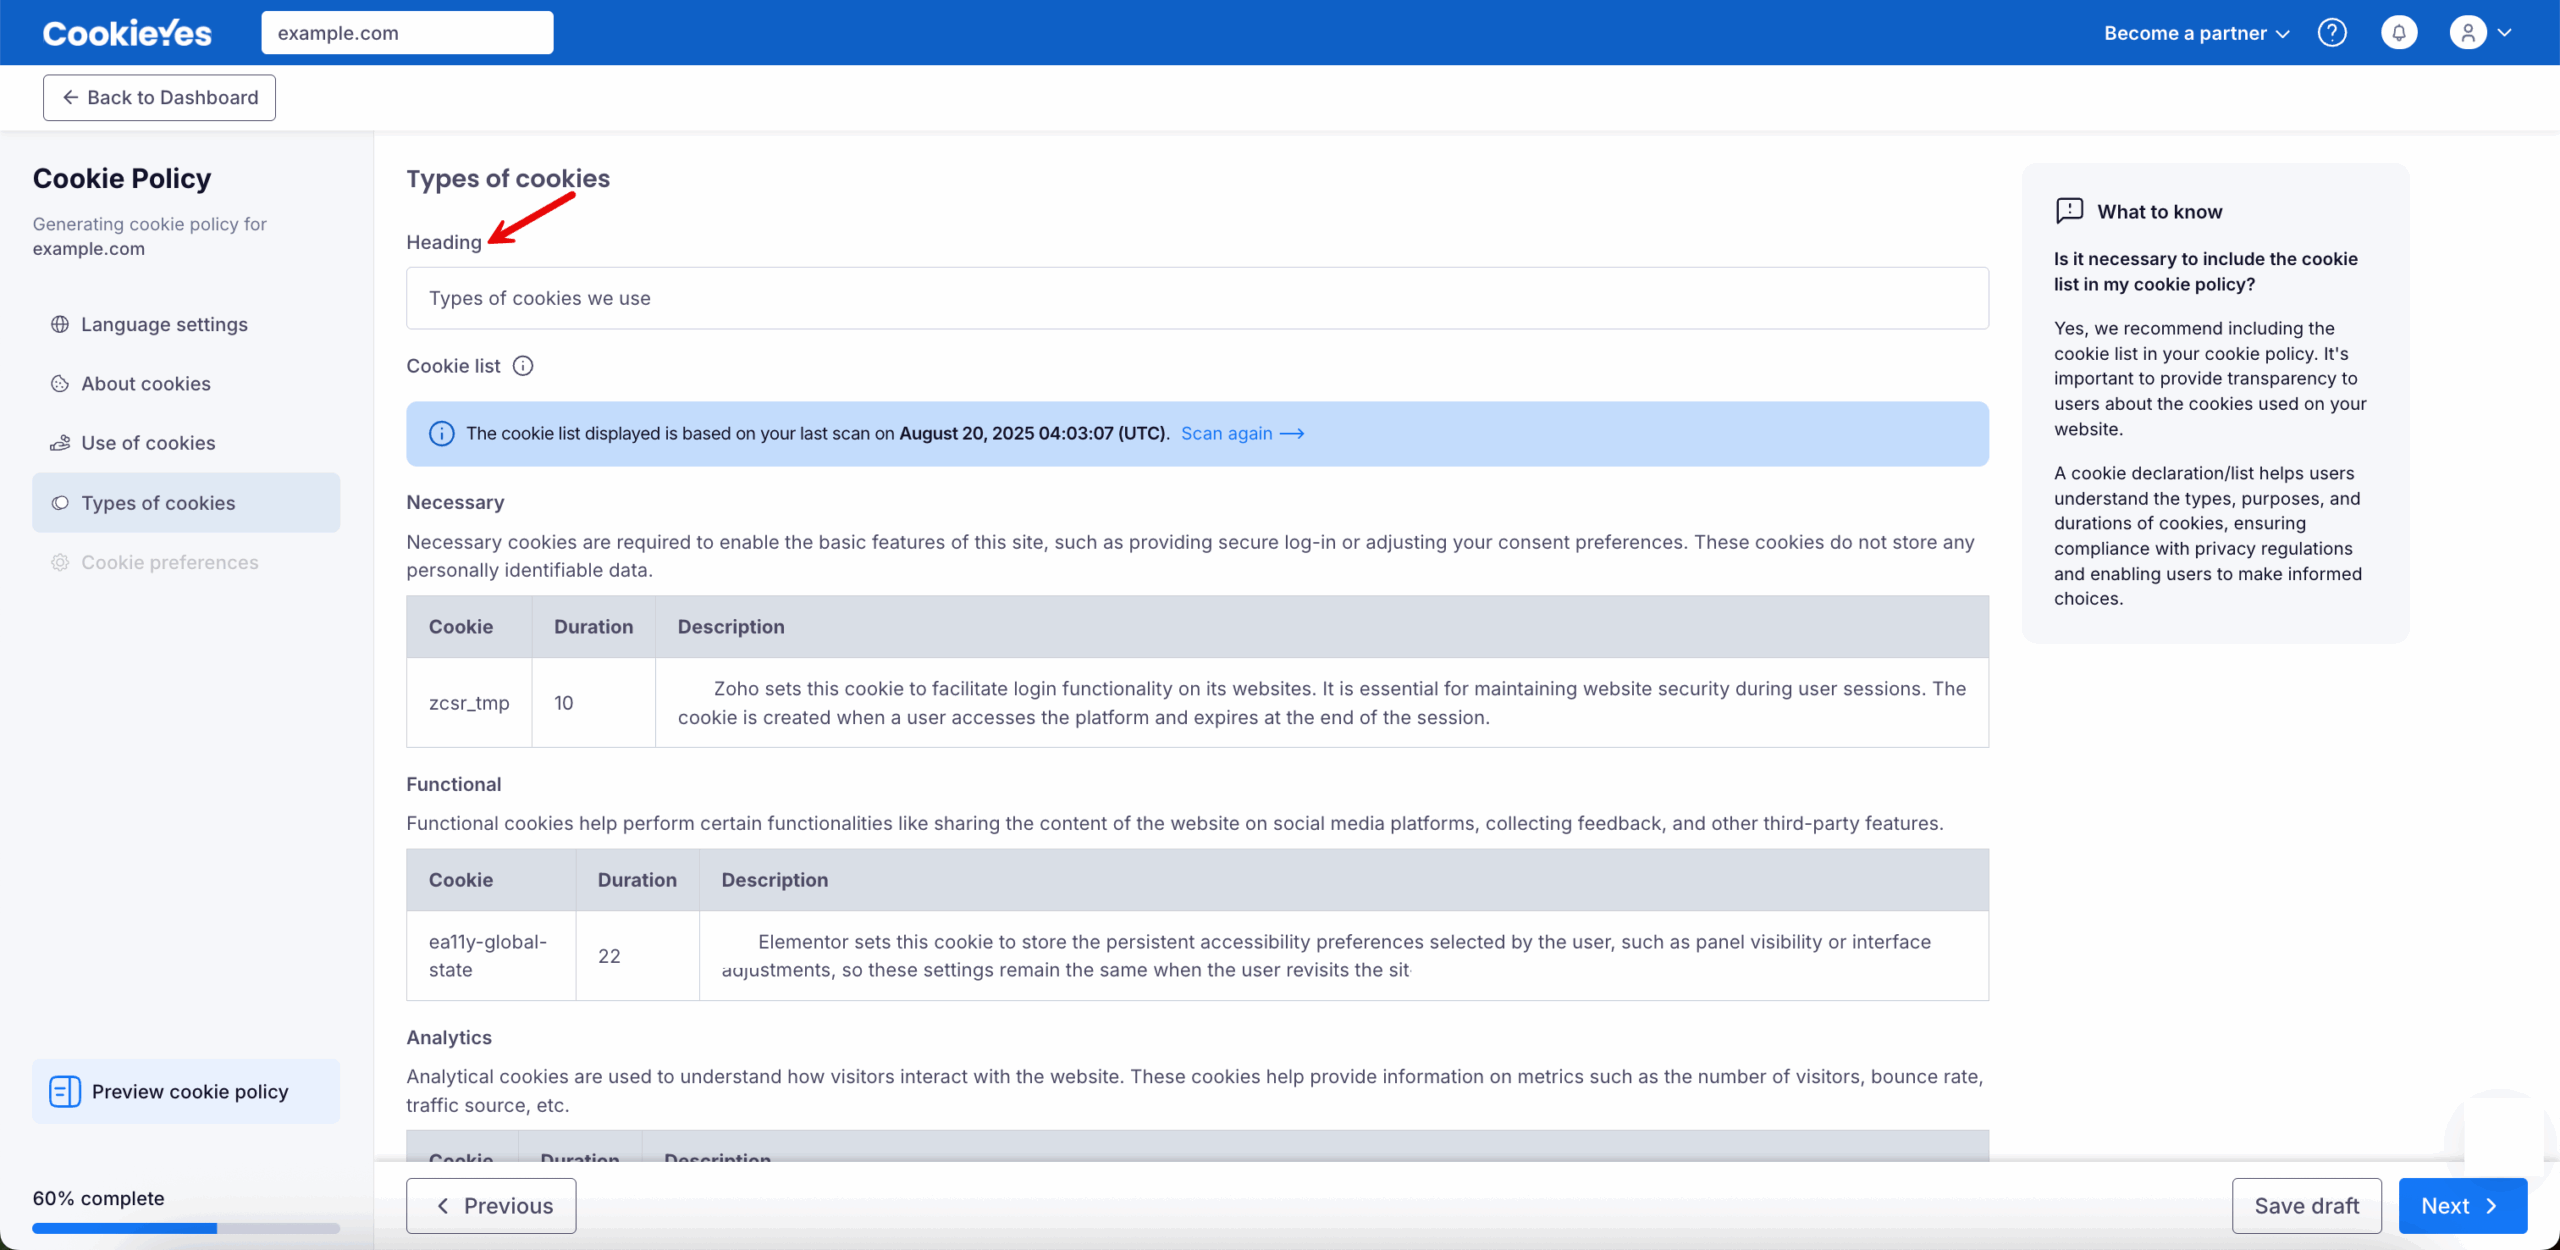Go to Cookie preferences section
This screenshot has height=1250, width=2560.
tap(169, 562)
